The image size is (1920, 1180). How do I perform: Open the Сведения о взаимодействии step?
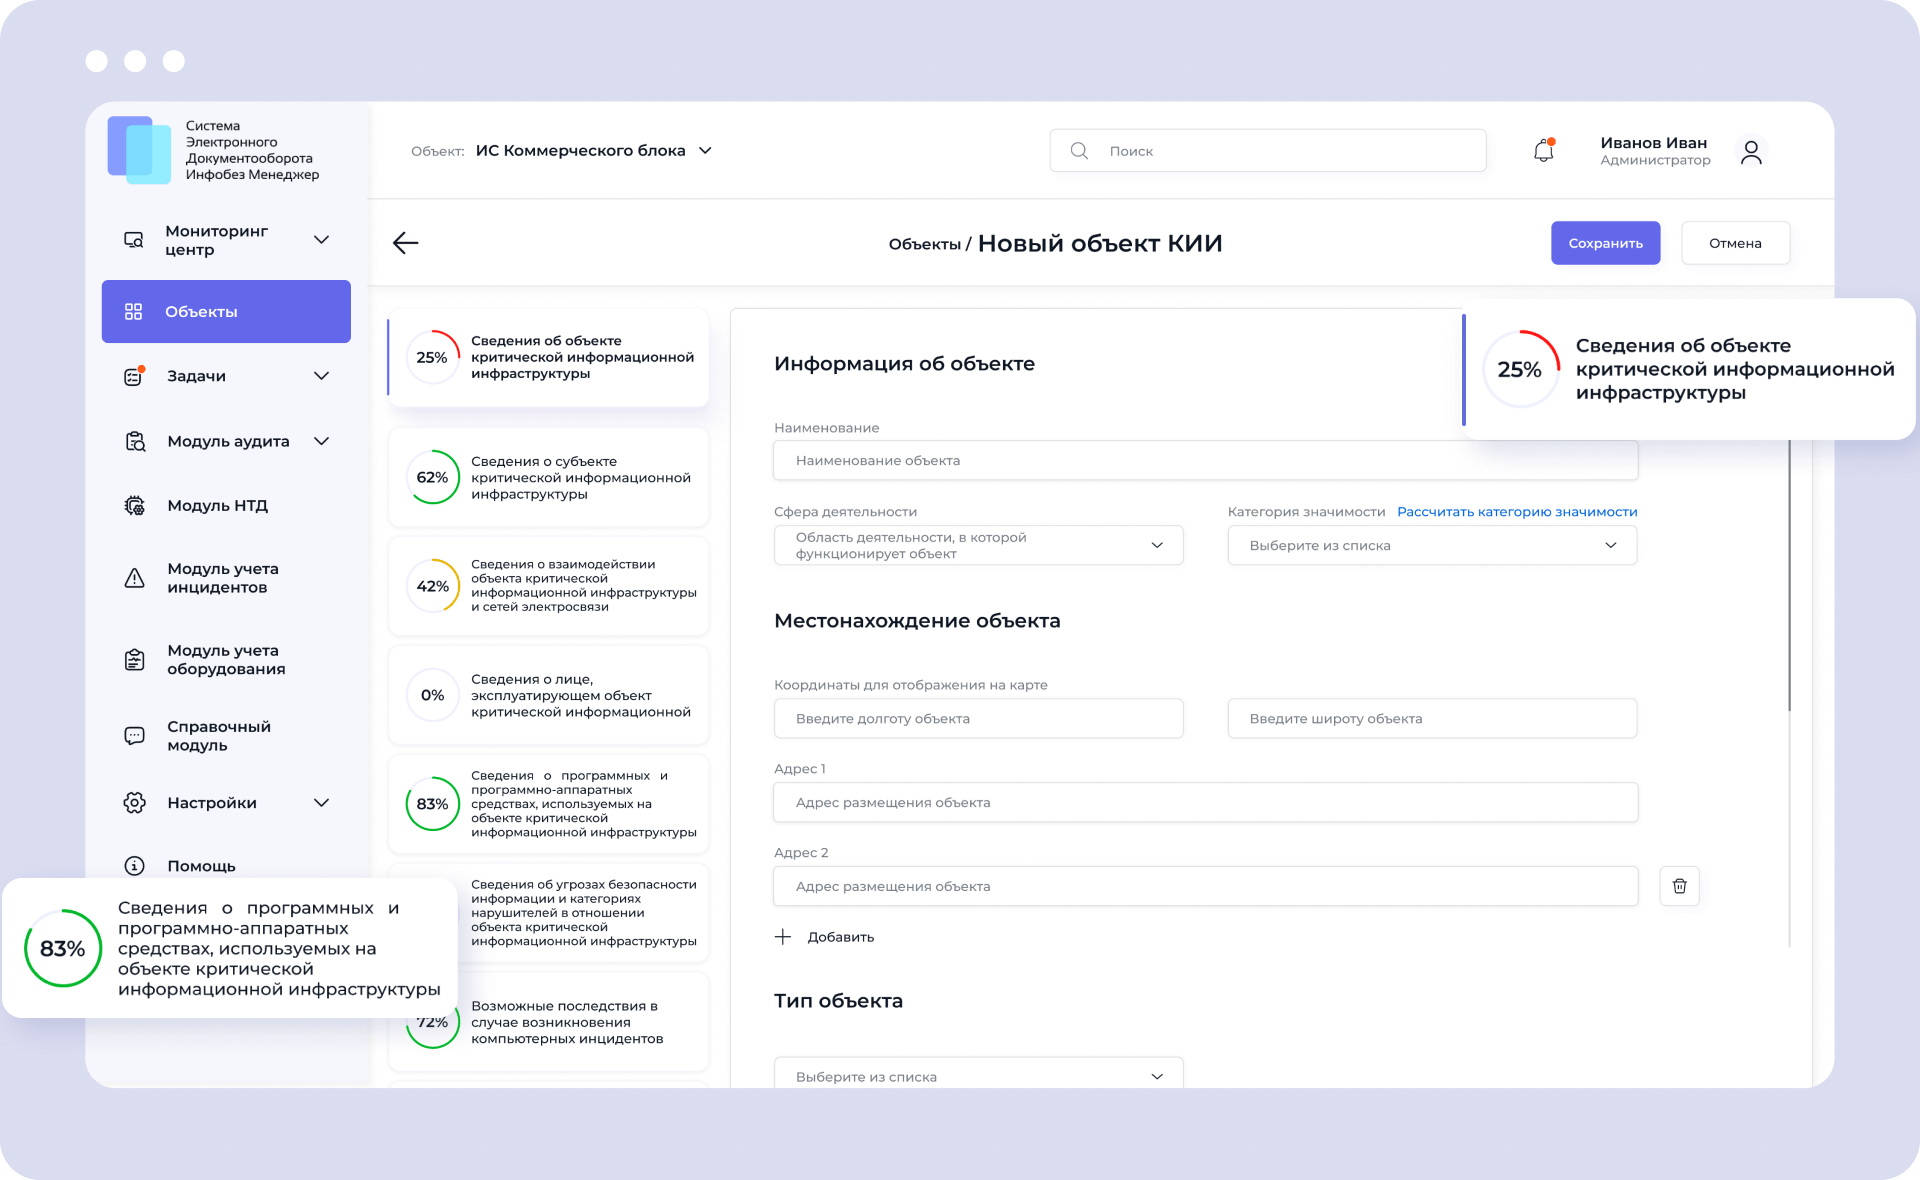pos(548,586)
